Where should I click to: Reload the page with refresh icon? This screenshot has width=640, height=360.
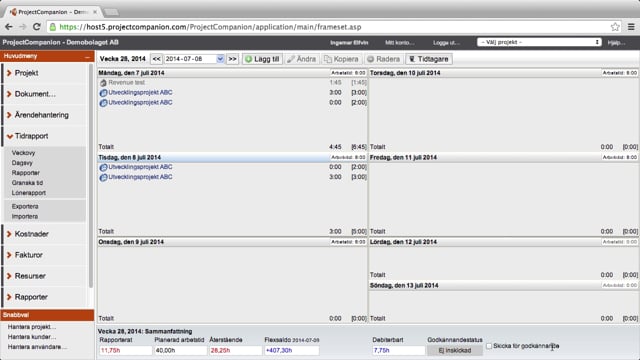(x=37, y=27)
